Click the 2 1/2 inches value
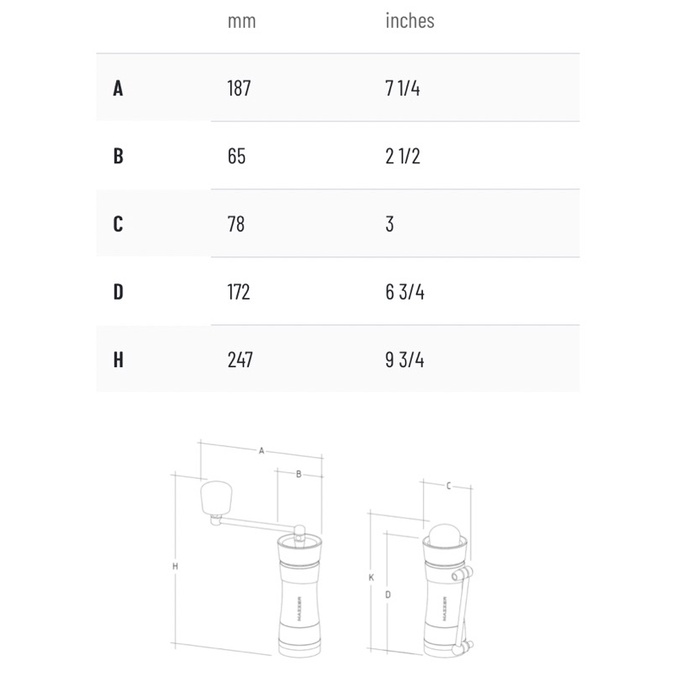This screenshot has width=677, height=677. [405, 156]
